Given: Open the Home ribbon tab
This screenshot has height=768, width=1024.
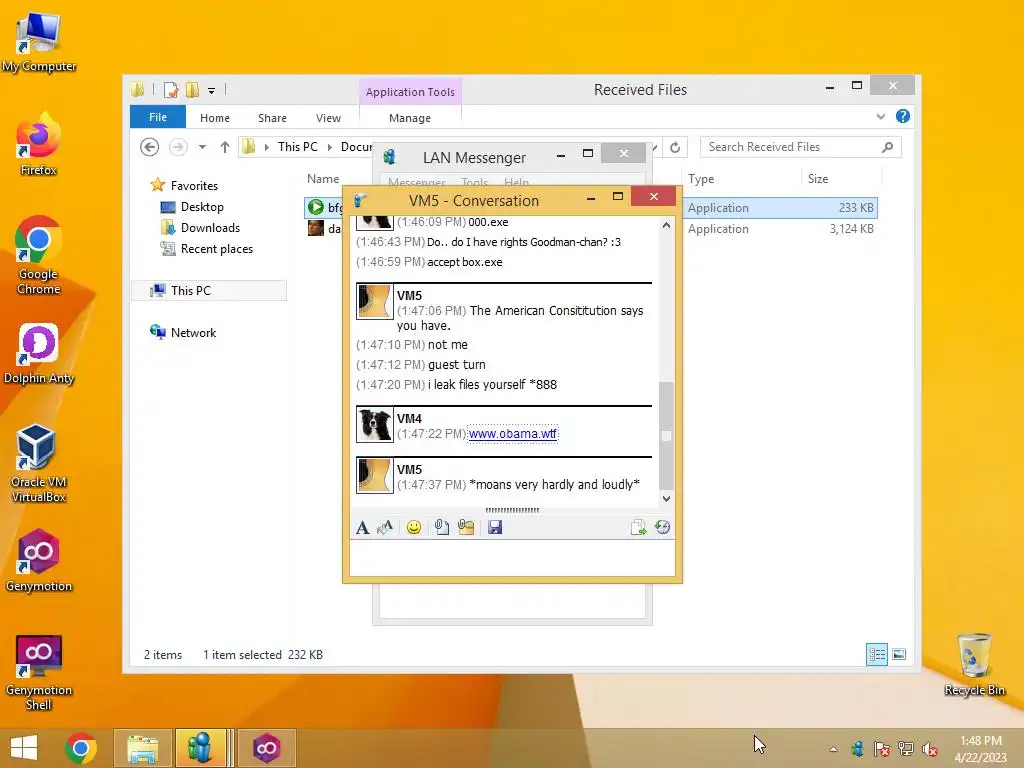Looking at the screenshot, I should coord(215,118).
